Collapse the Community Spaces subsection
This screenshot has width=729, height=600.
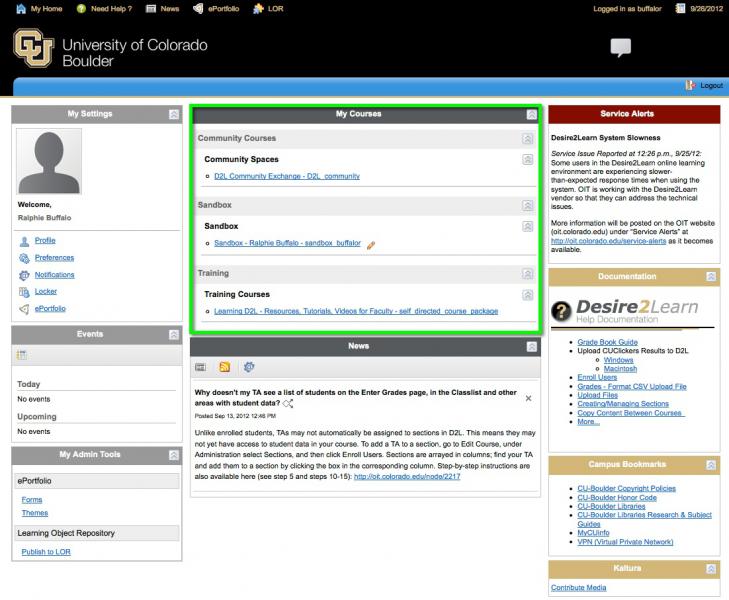[x=528, y=159]
